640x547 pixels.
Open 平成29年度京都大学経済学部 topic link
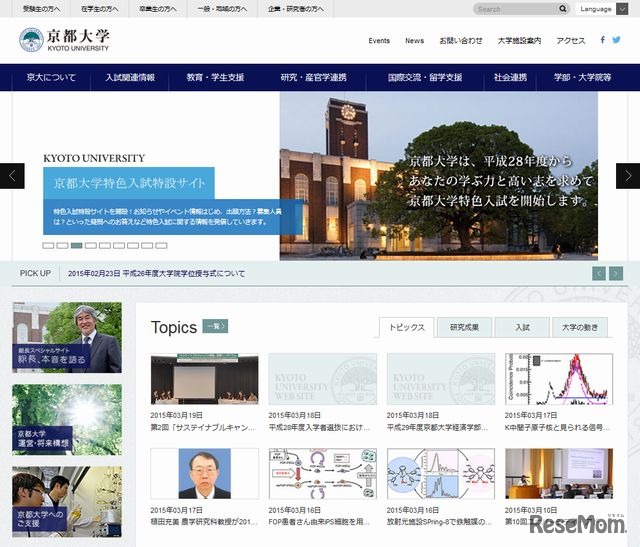(437, 427)
